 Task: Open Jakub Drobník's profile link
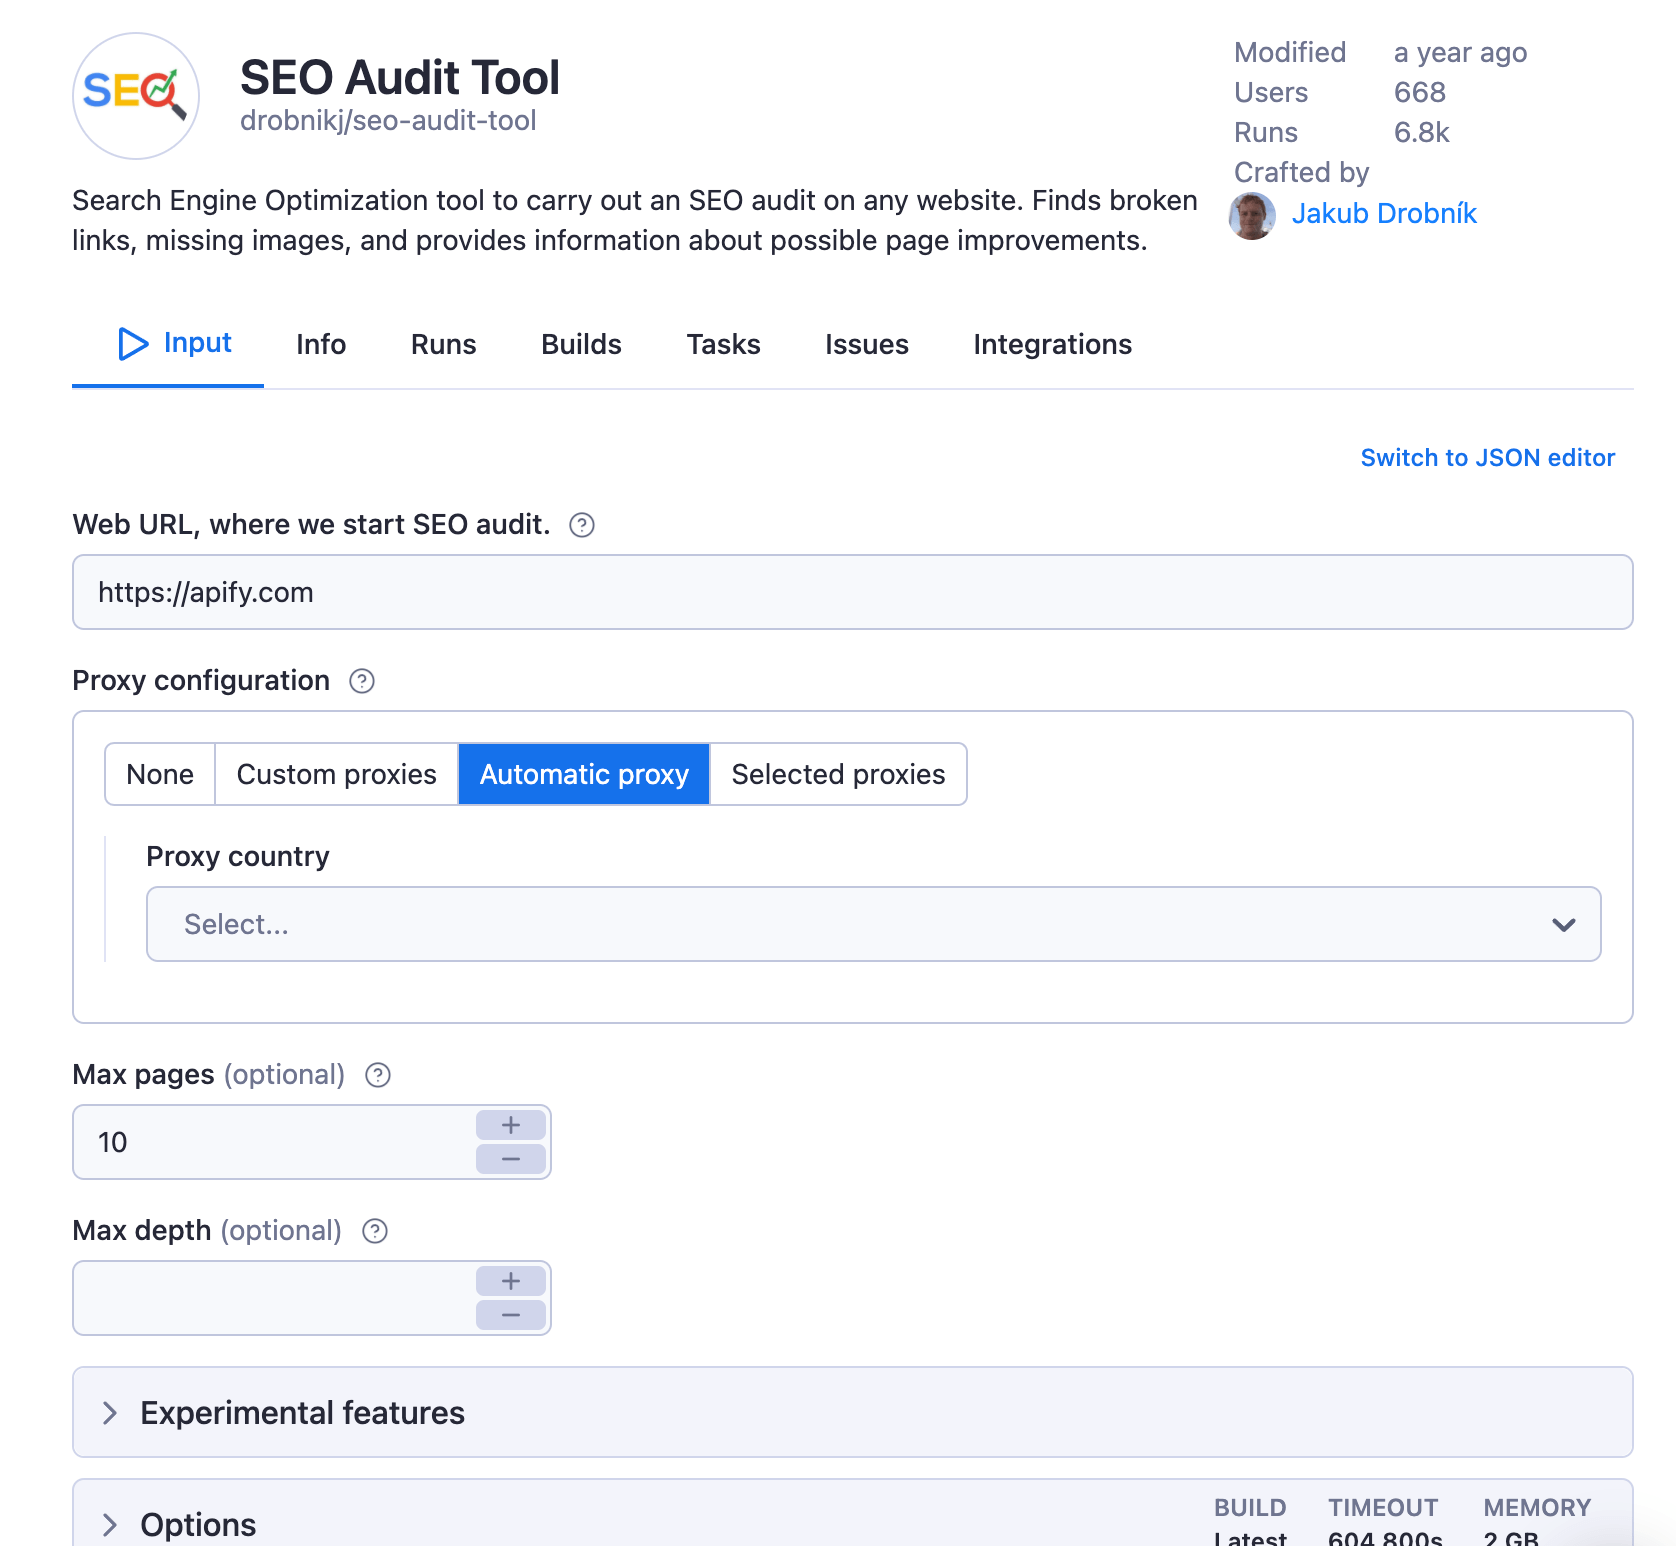[x=1384, y=214]
